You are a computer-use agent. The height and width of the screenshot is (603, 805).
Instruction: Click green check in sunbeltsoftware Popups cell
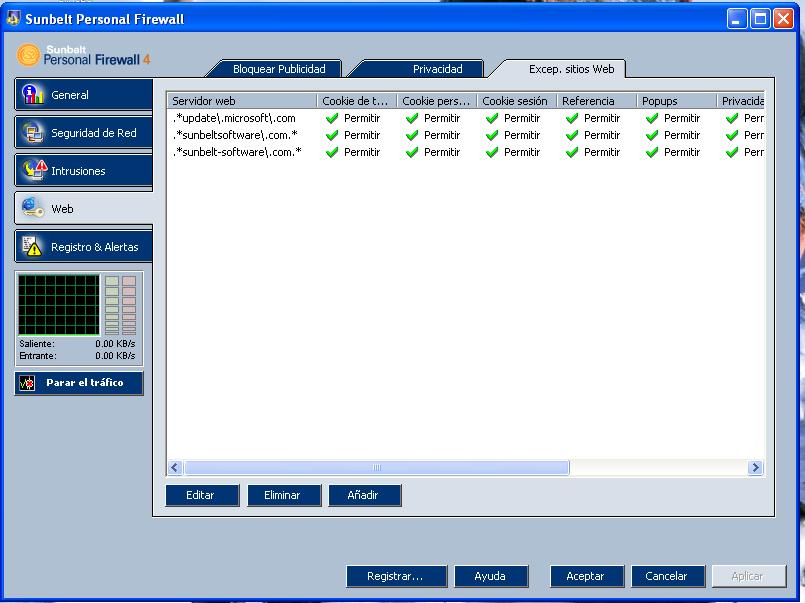tap(653, 135)
